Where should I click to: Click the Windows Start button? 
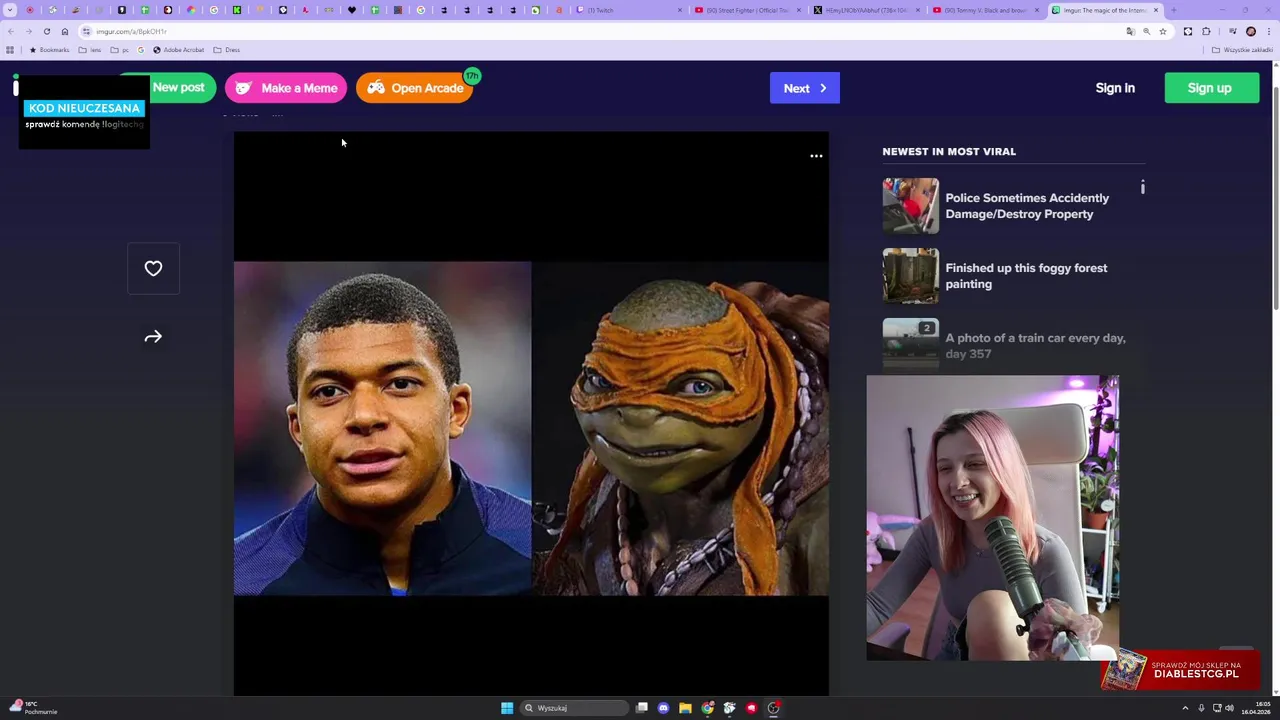tap(507, 708)
